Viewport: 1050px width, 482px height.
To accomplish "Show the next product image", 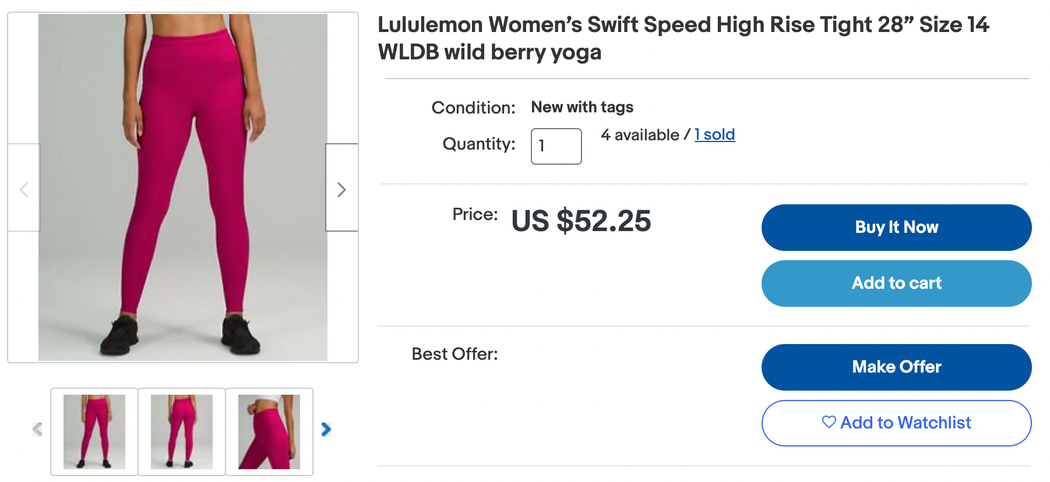I will point(341,189).
